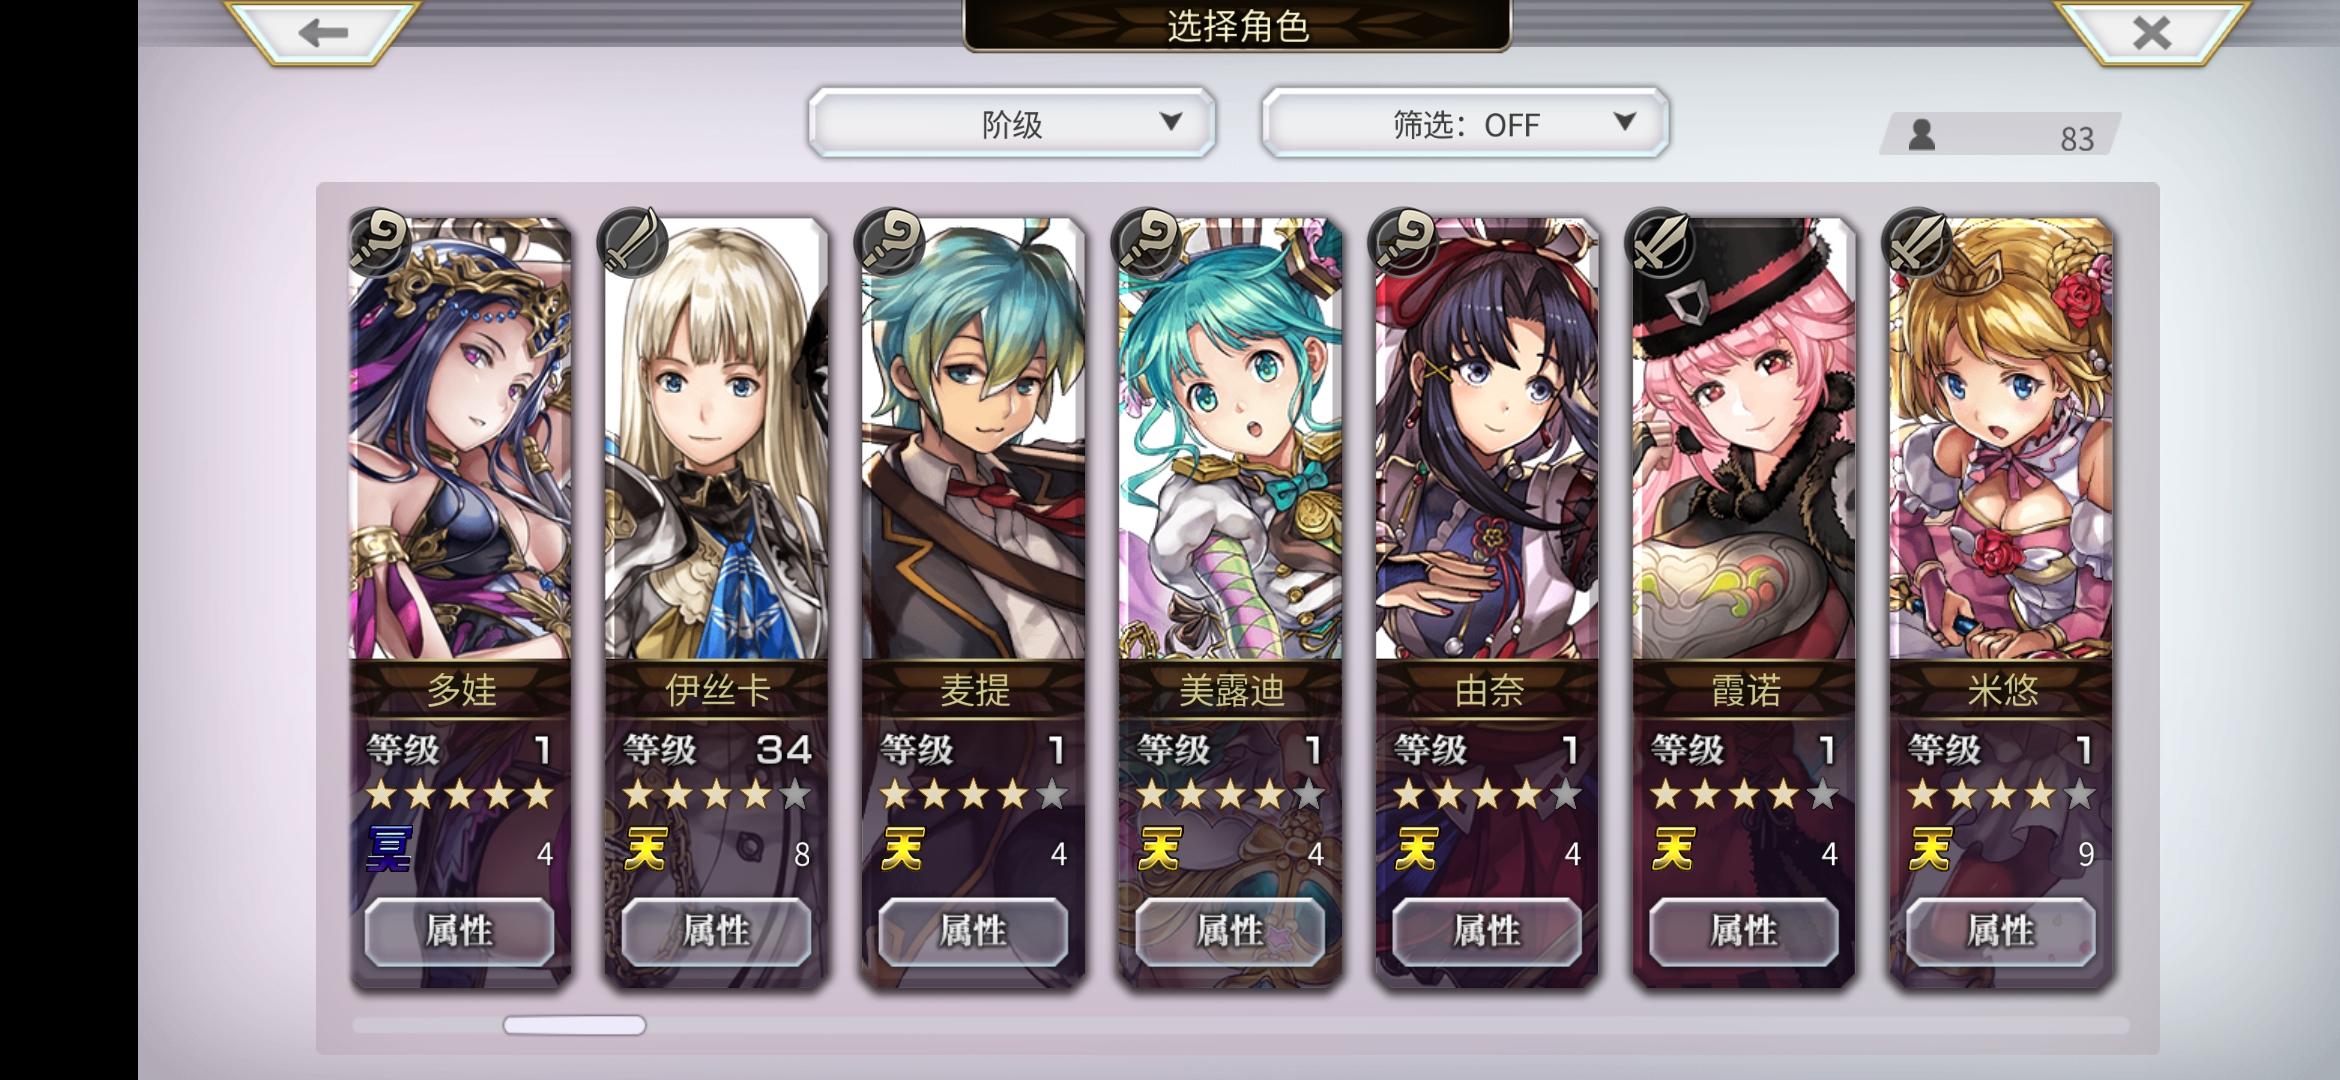Screen dimensions: 2340x1080
Task: Tap the back arrow button
Action: (x=322, y=32)
